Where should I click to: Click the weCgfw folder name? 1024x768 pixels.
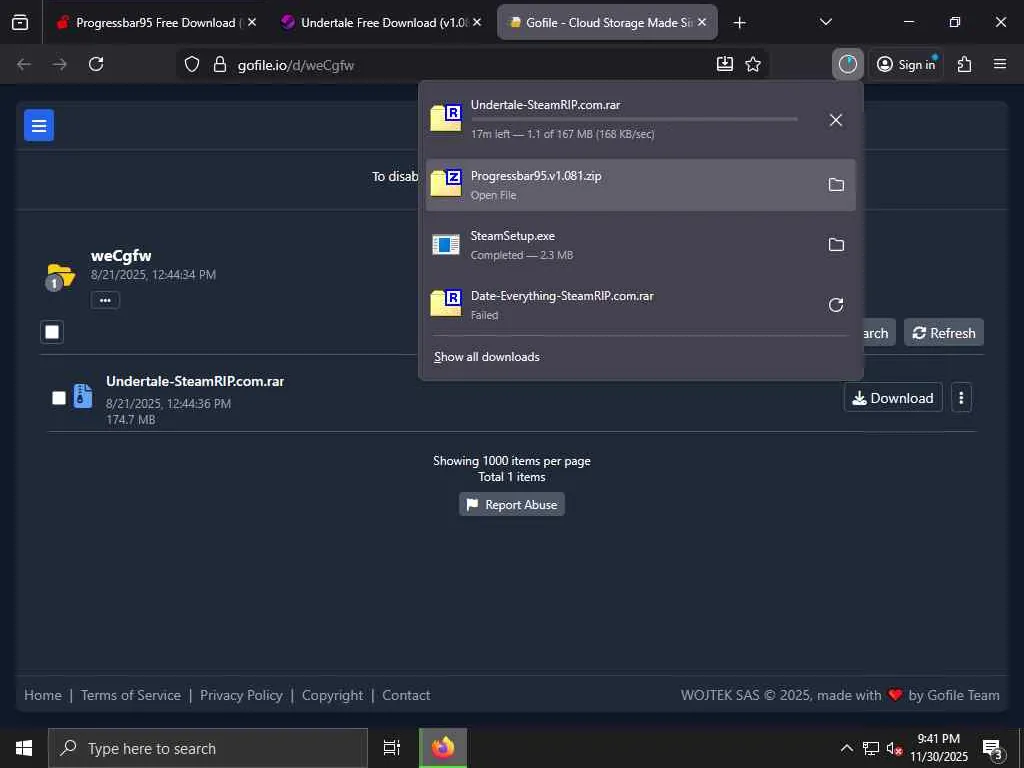pos(121,255)
